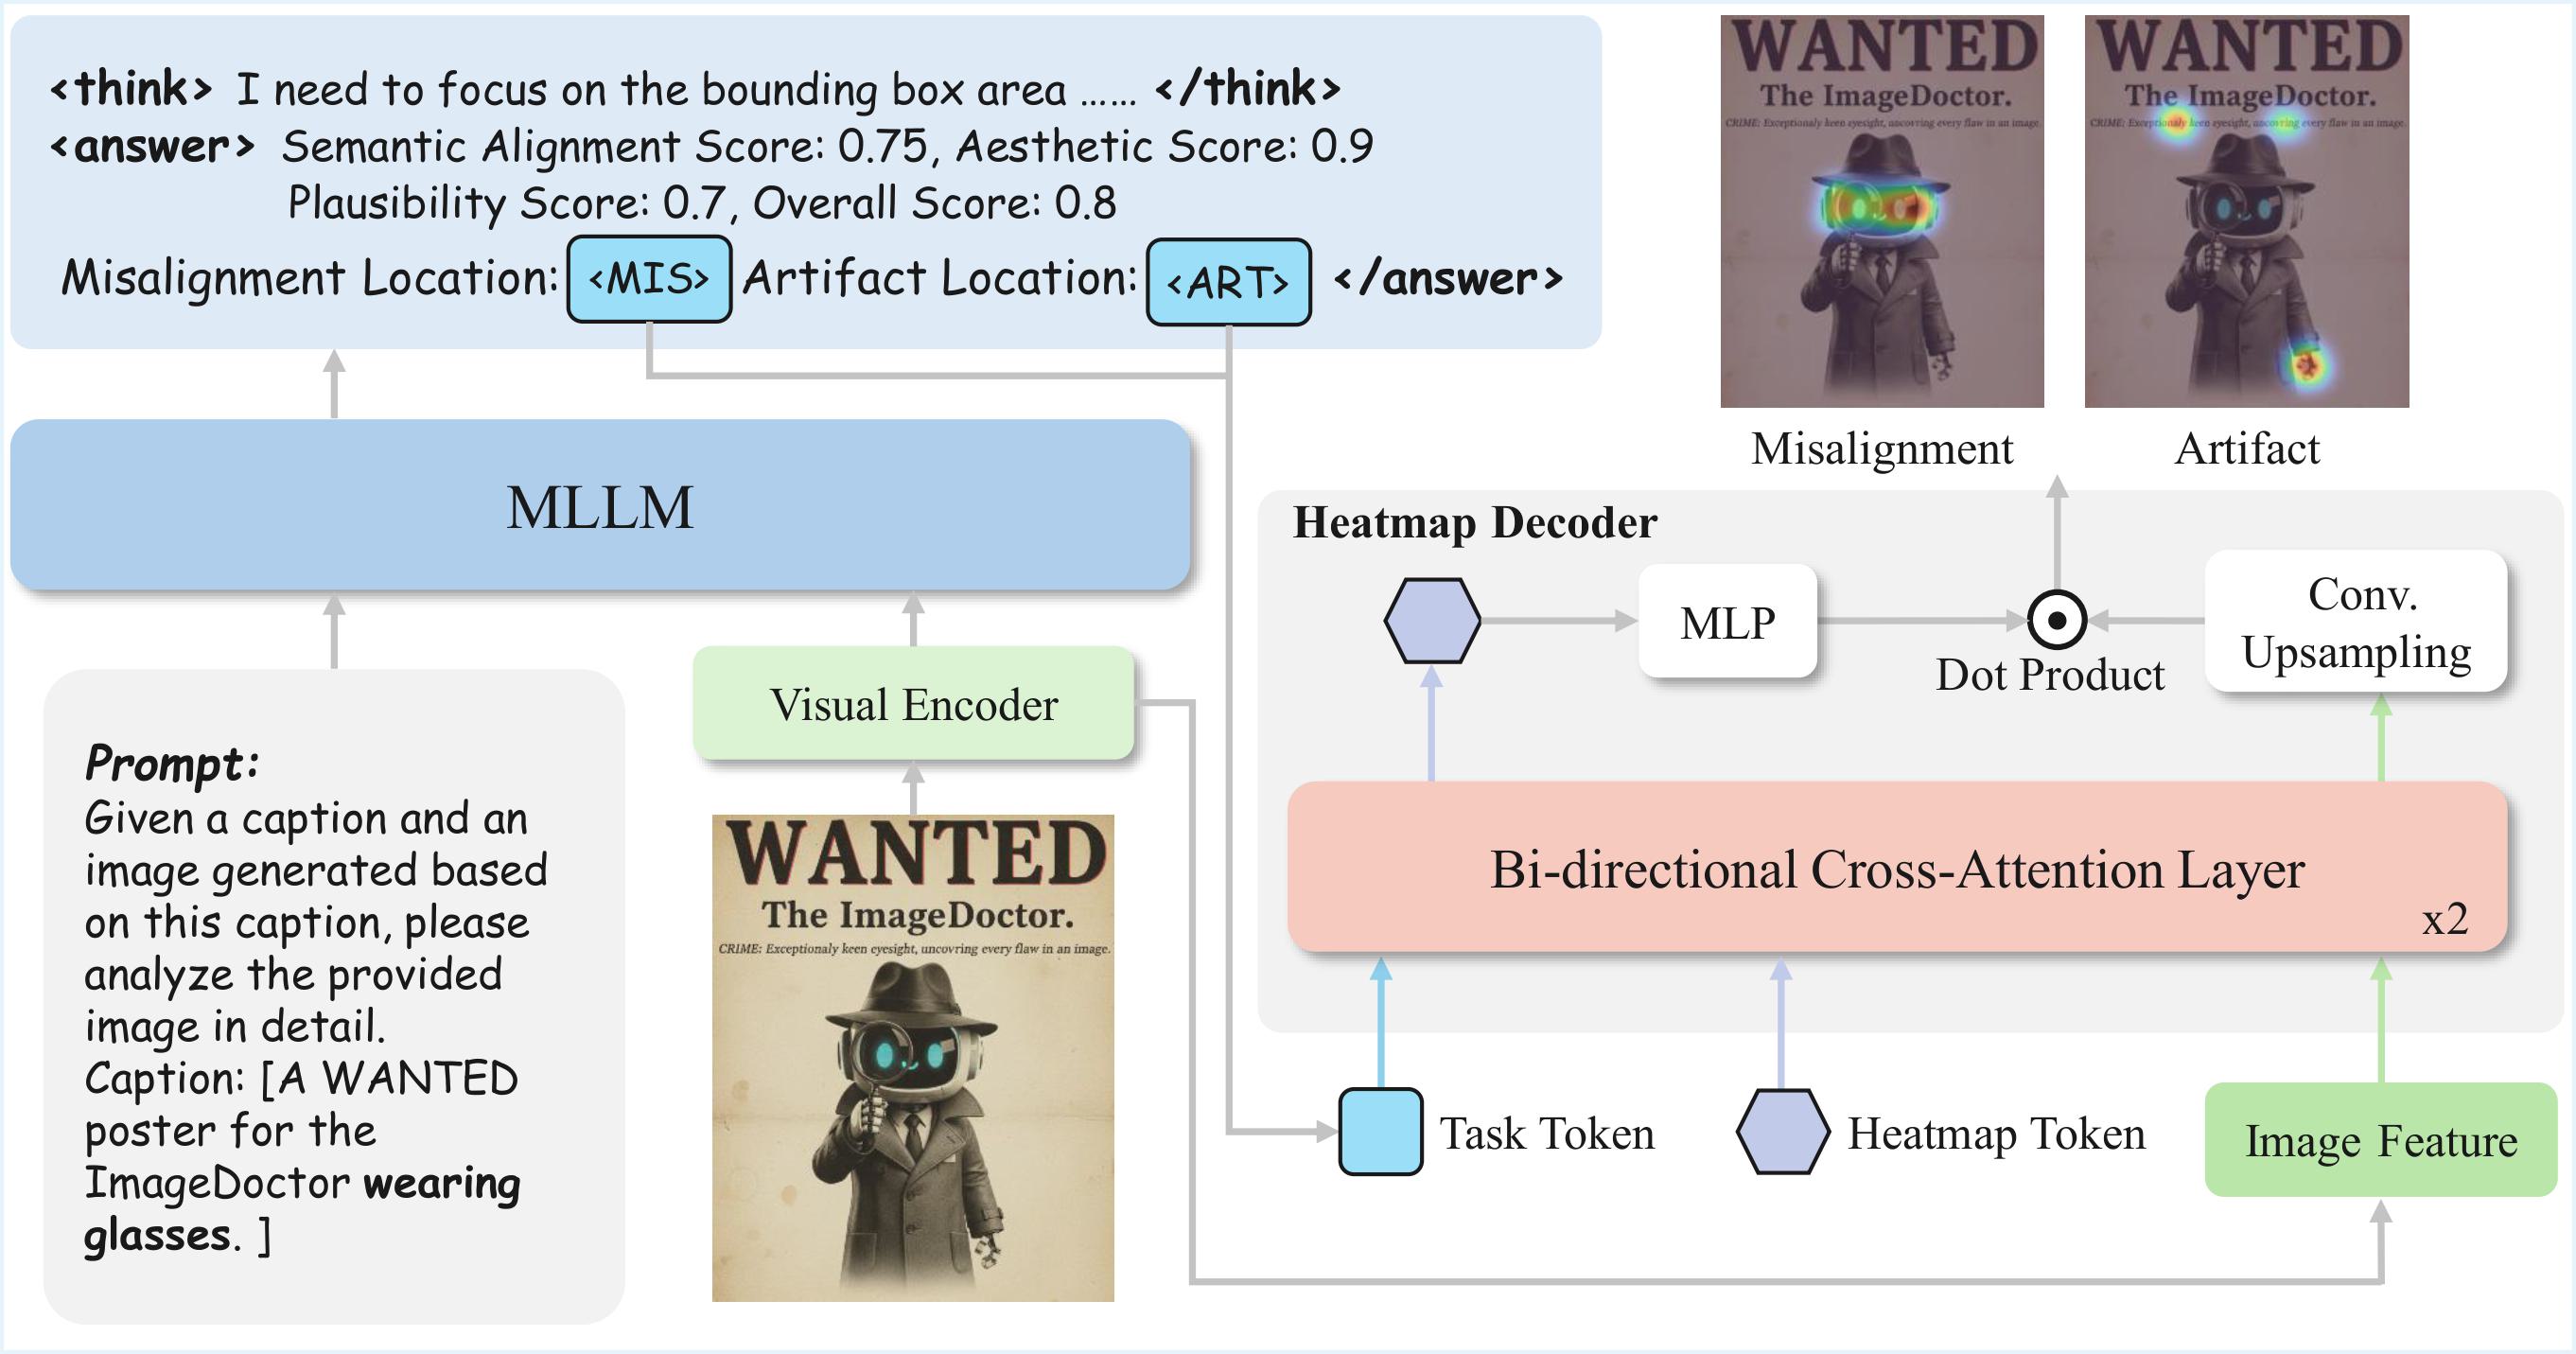The width and height of the screenshot is (2576, 1354).
Task: Click the Heatmap Decoder title text
Action: point(1474,522)
